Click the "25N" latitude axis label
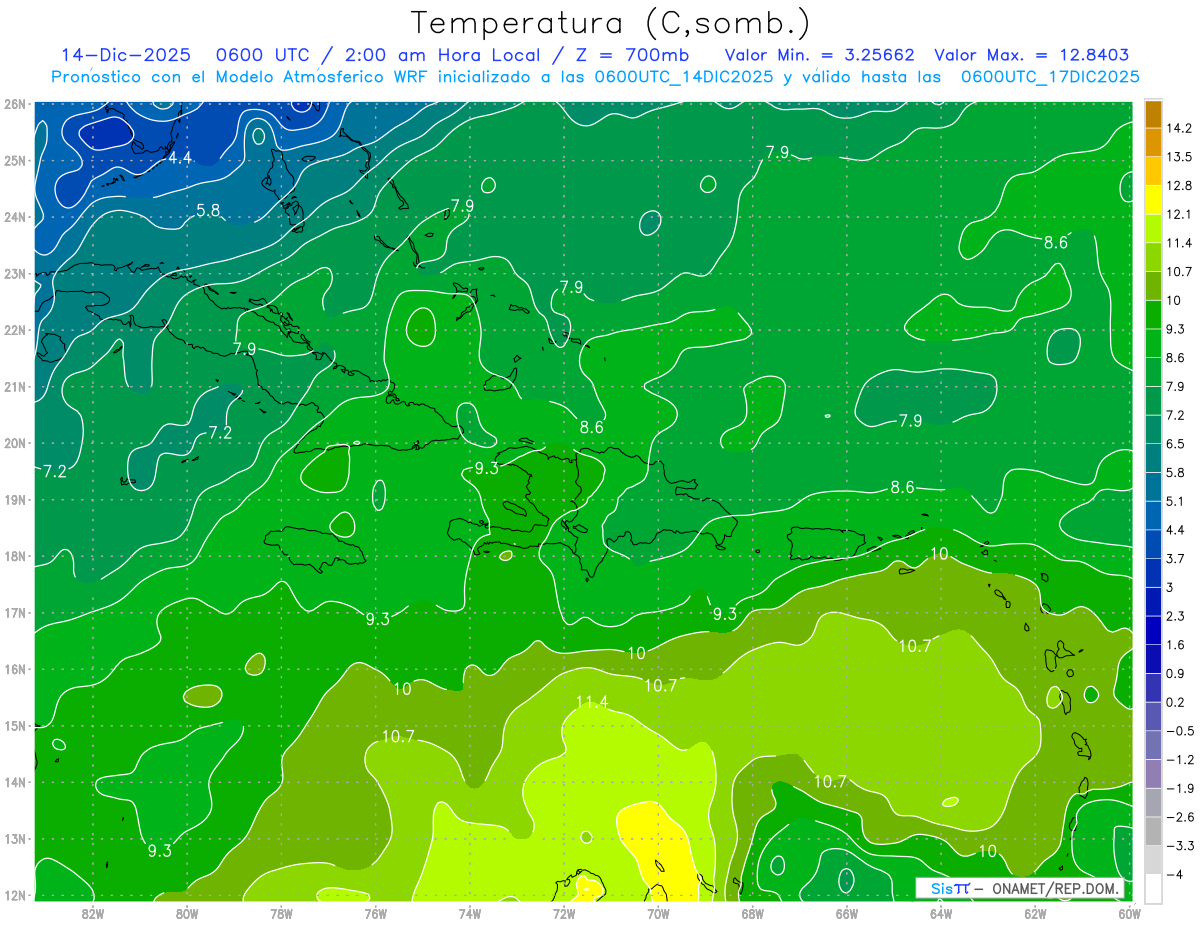1200x927 pixels. point(15,160)
